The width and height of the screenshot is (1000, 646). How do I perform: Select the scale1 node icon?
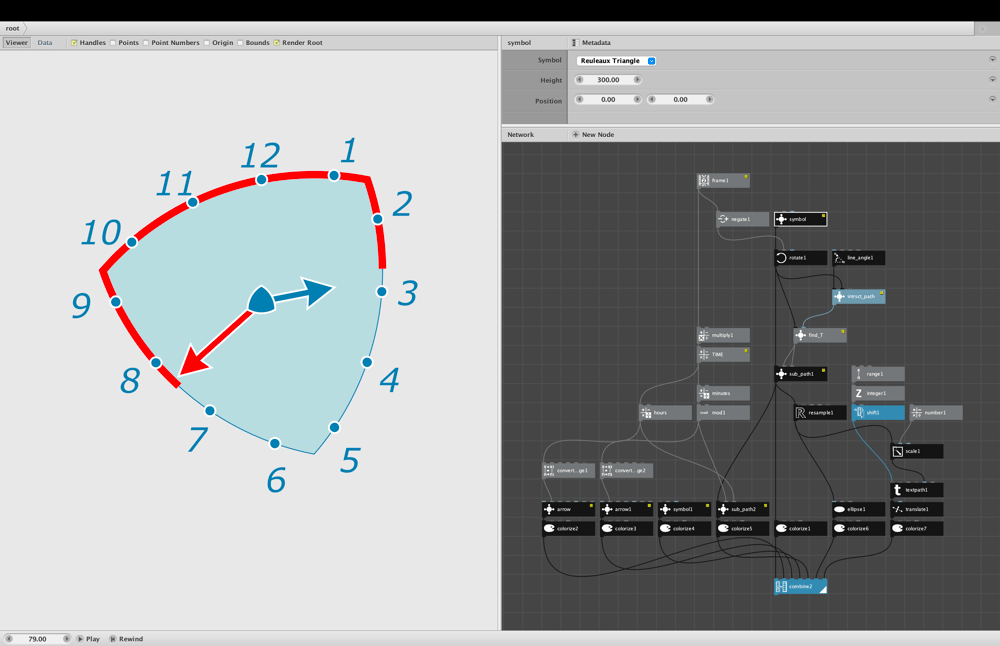897,451
